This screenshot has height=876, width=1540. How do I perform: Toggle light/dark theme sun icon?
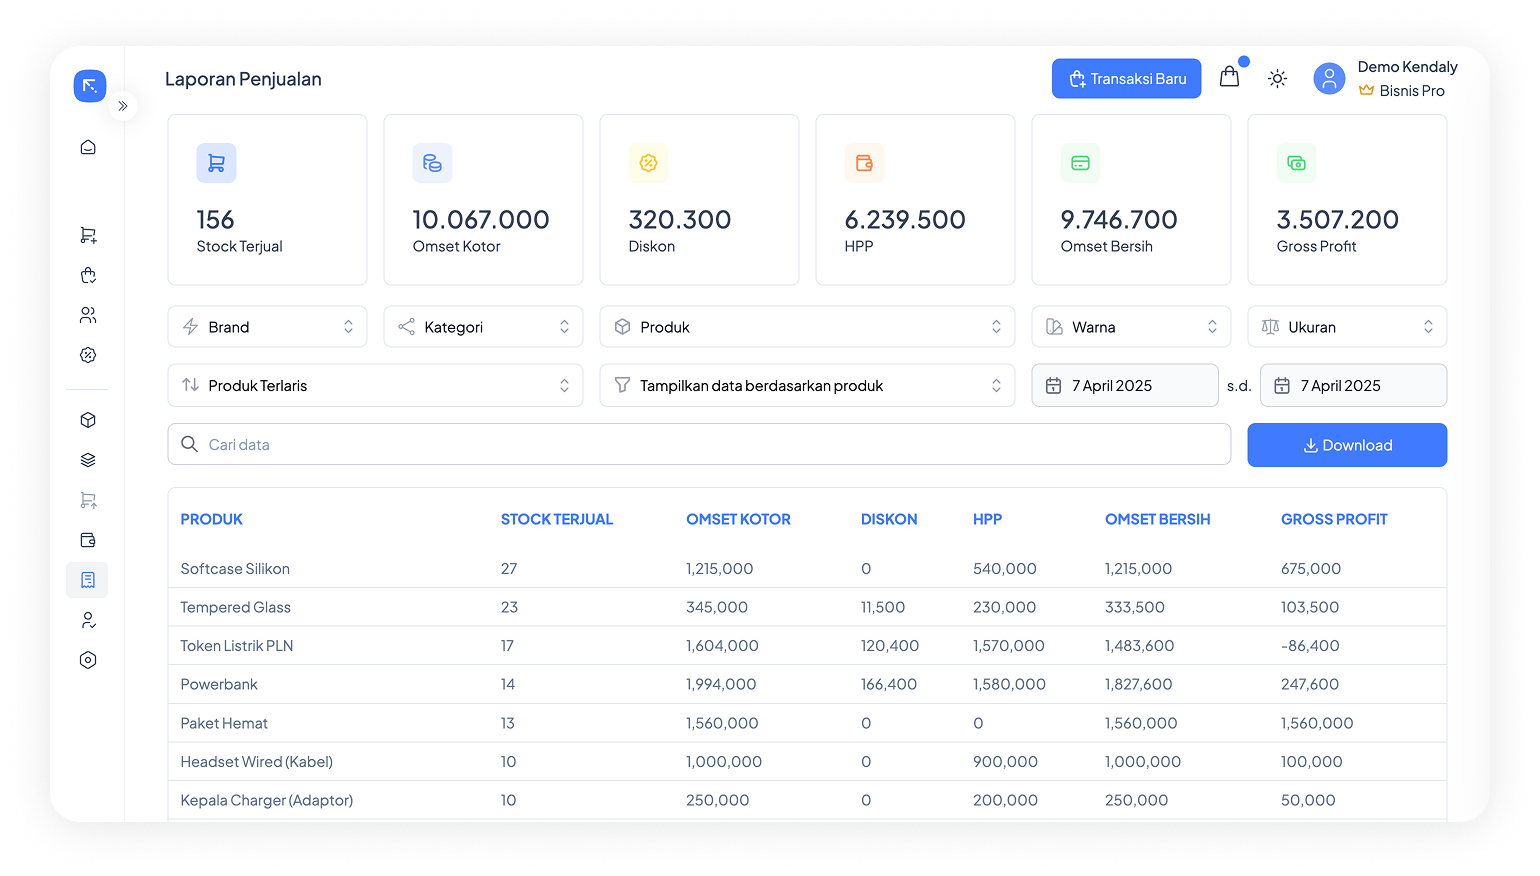[x=1277, y=78]
